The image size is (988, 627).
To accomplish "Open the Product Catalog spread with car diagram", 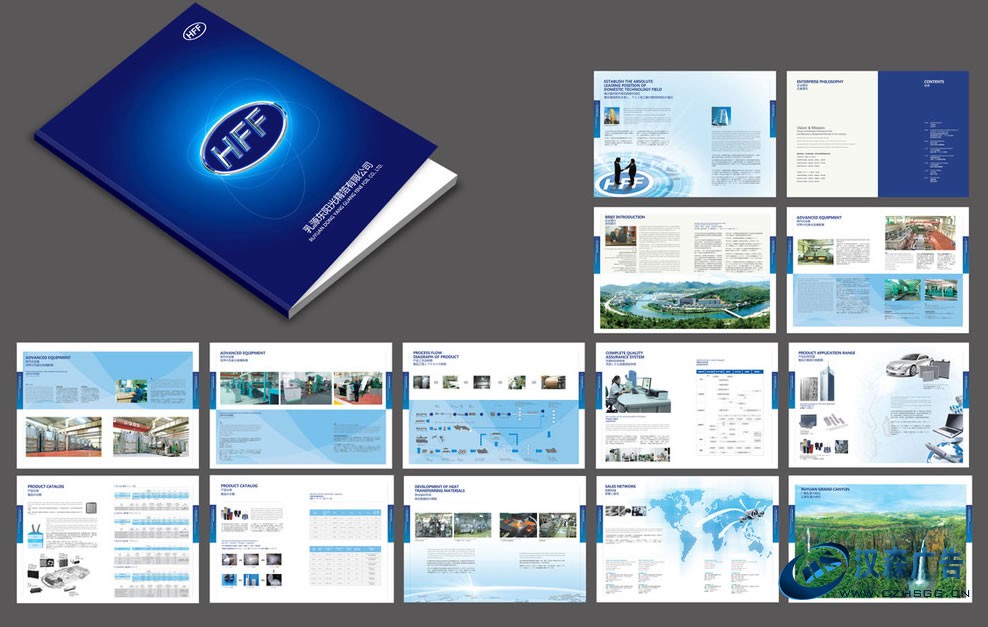I will (108, 539).
